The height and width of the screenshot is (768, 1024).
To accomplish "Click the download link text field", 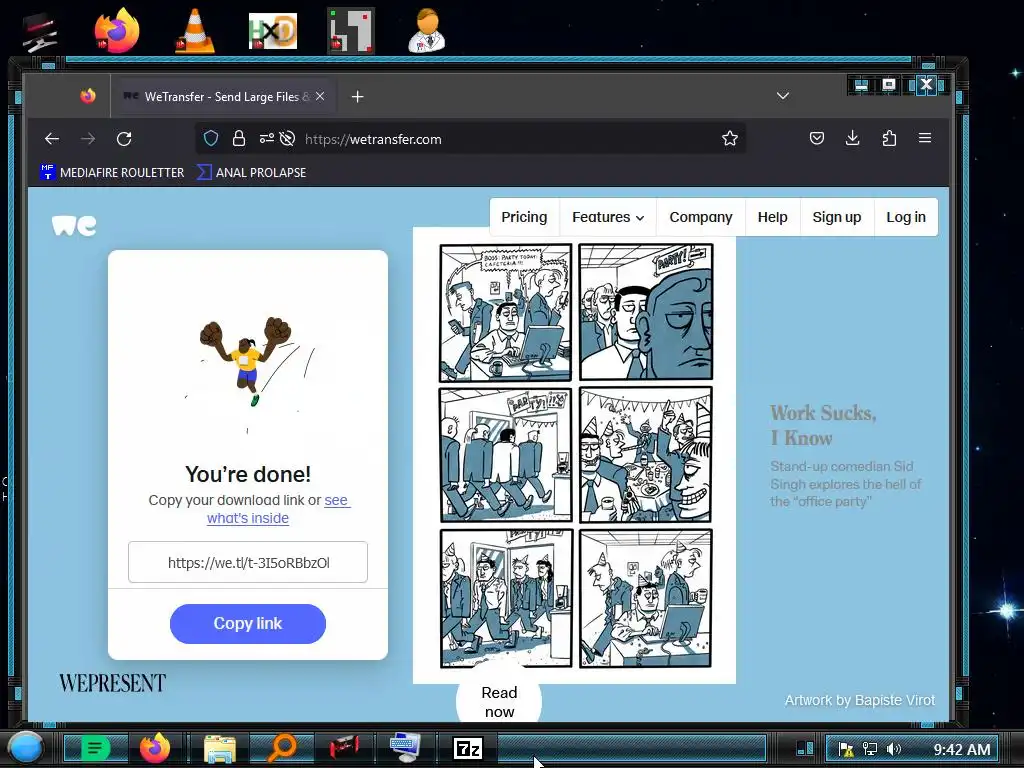I will pos(248,562).
